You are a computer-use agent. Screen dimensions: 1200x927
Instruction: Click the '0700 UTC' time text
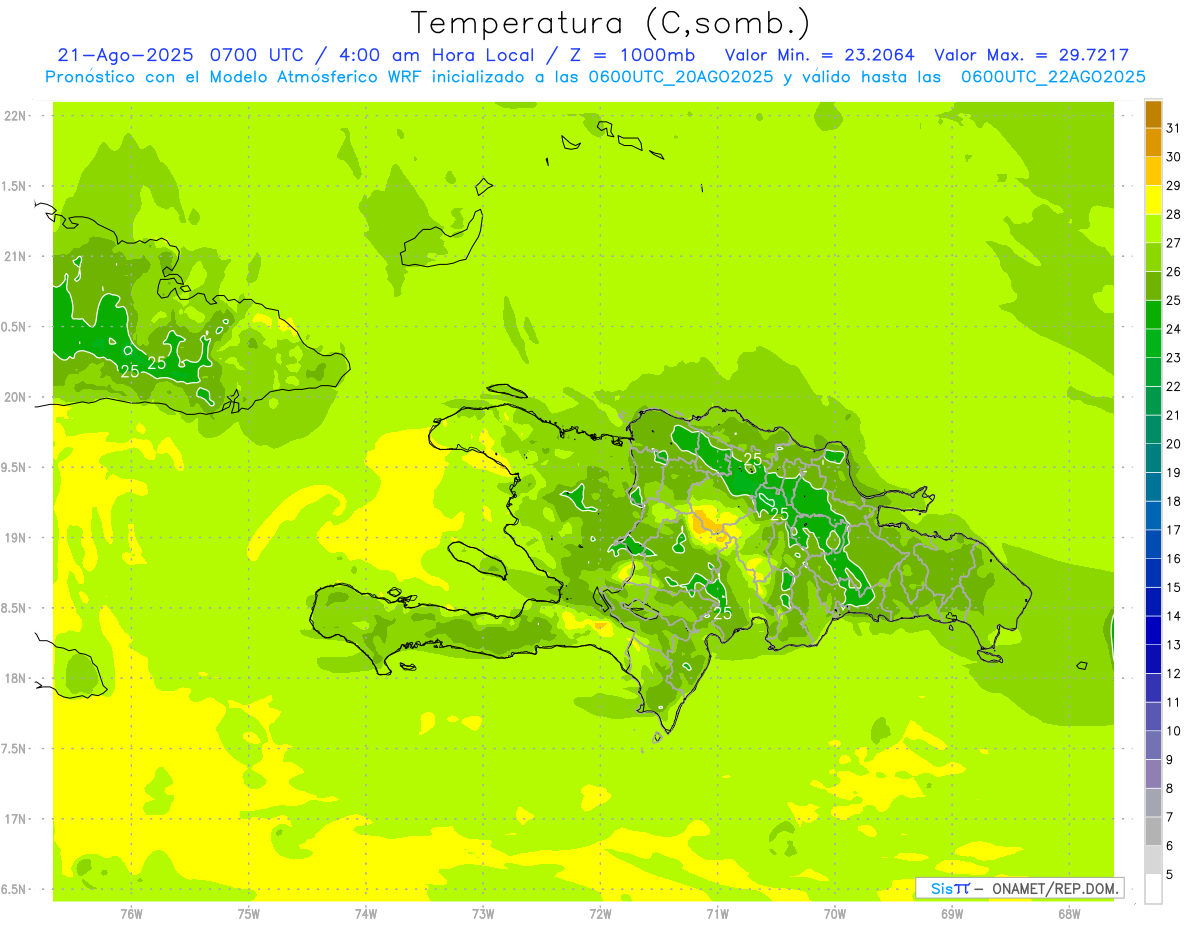[x=259, y=55]
